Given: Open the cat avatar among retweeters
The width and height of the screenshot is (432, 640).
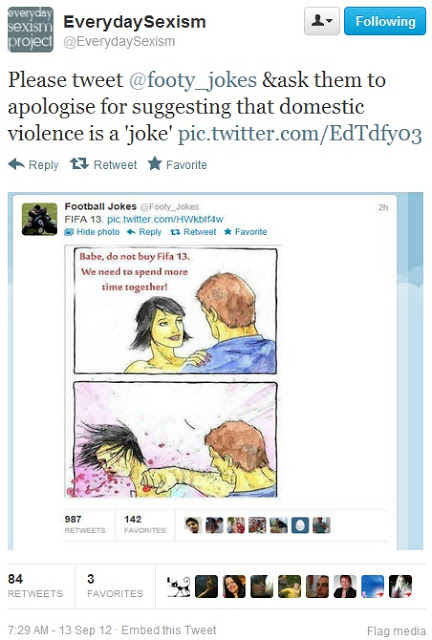Looking at the screenshot, I should pos(178,587).
